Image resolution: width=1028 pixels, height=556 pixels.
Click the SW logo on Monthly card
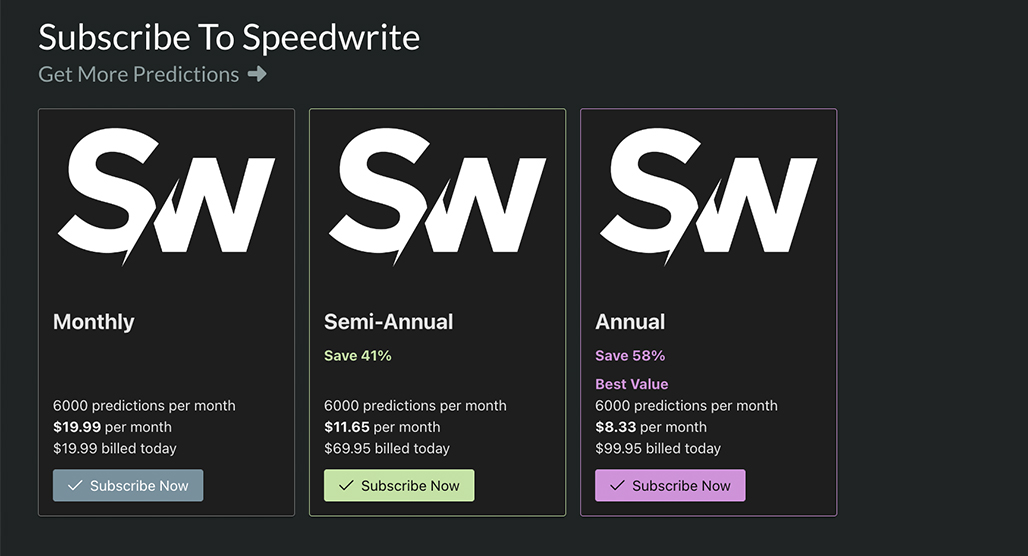pyautogui.click(x=167, y=196)
